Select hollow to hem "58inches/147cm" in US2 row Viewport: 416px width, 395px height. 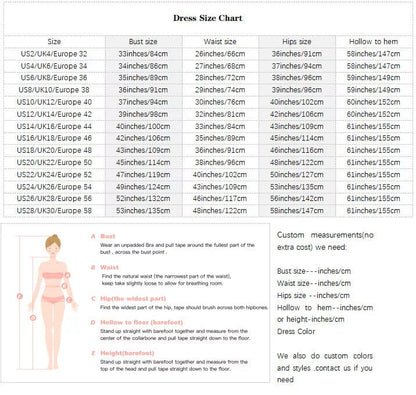[x=373, y=54]
